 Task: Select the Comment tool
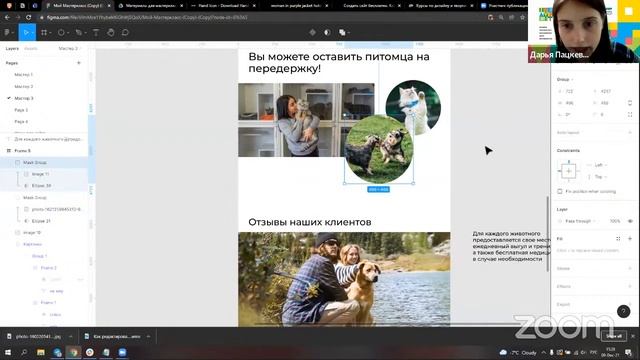pos(125,32)
